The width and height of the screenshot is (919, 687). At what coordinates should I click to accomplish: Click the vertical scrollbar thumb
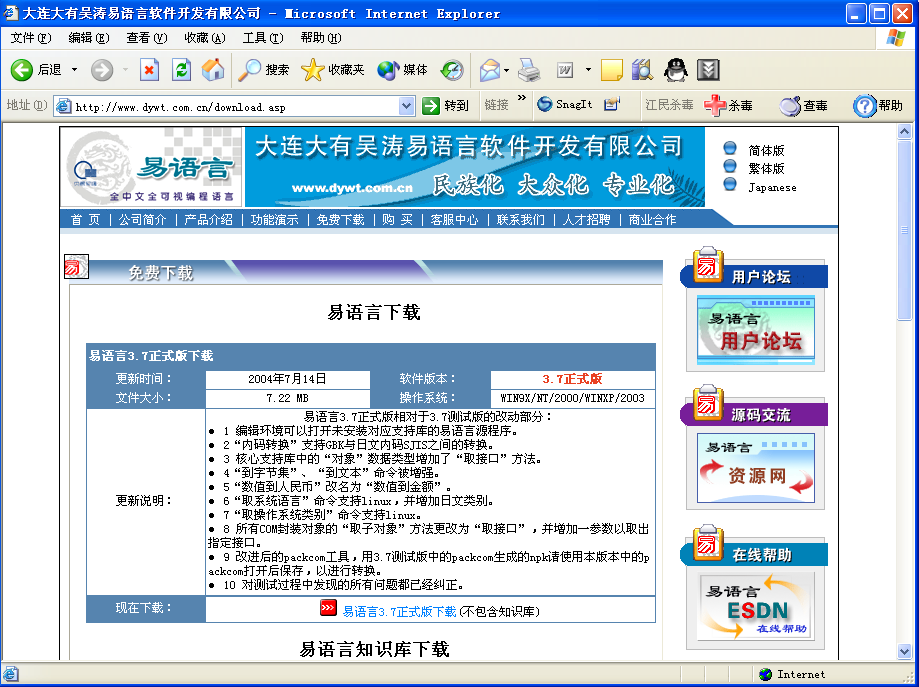(905, 230)
